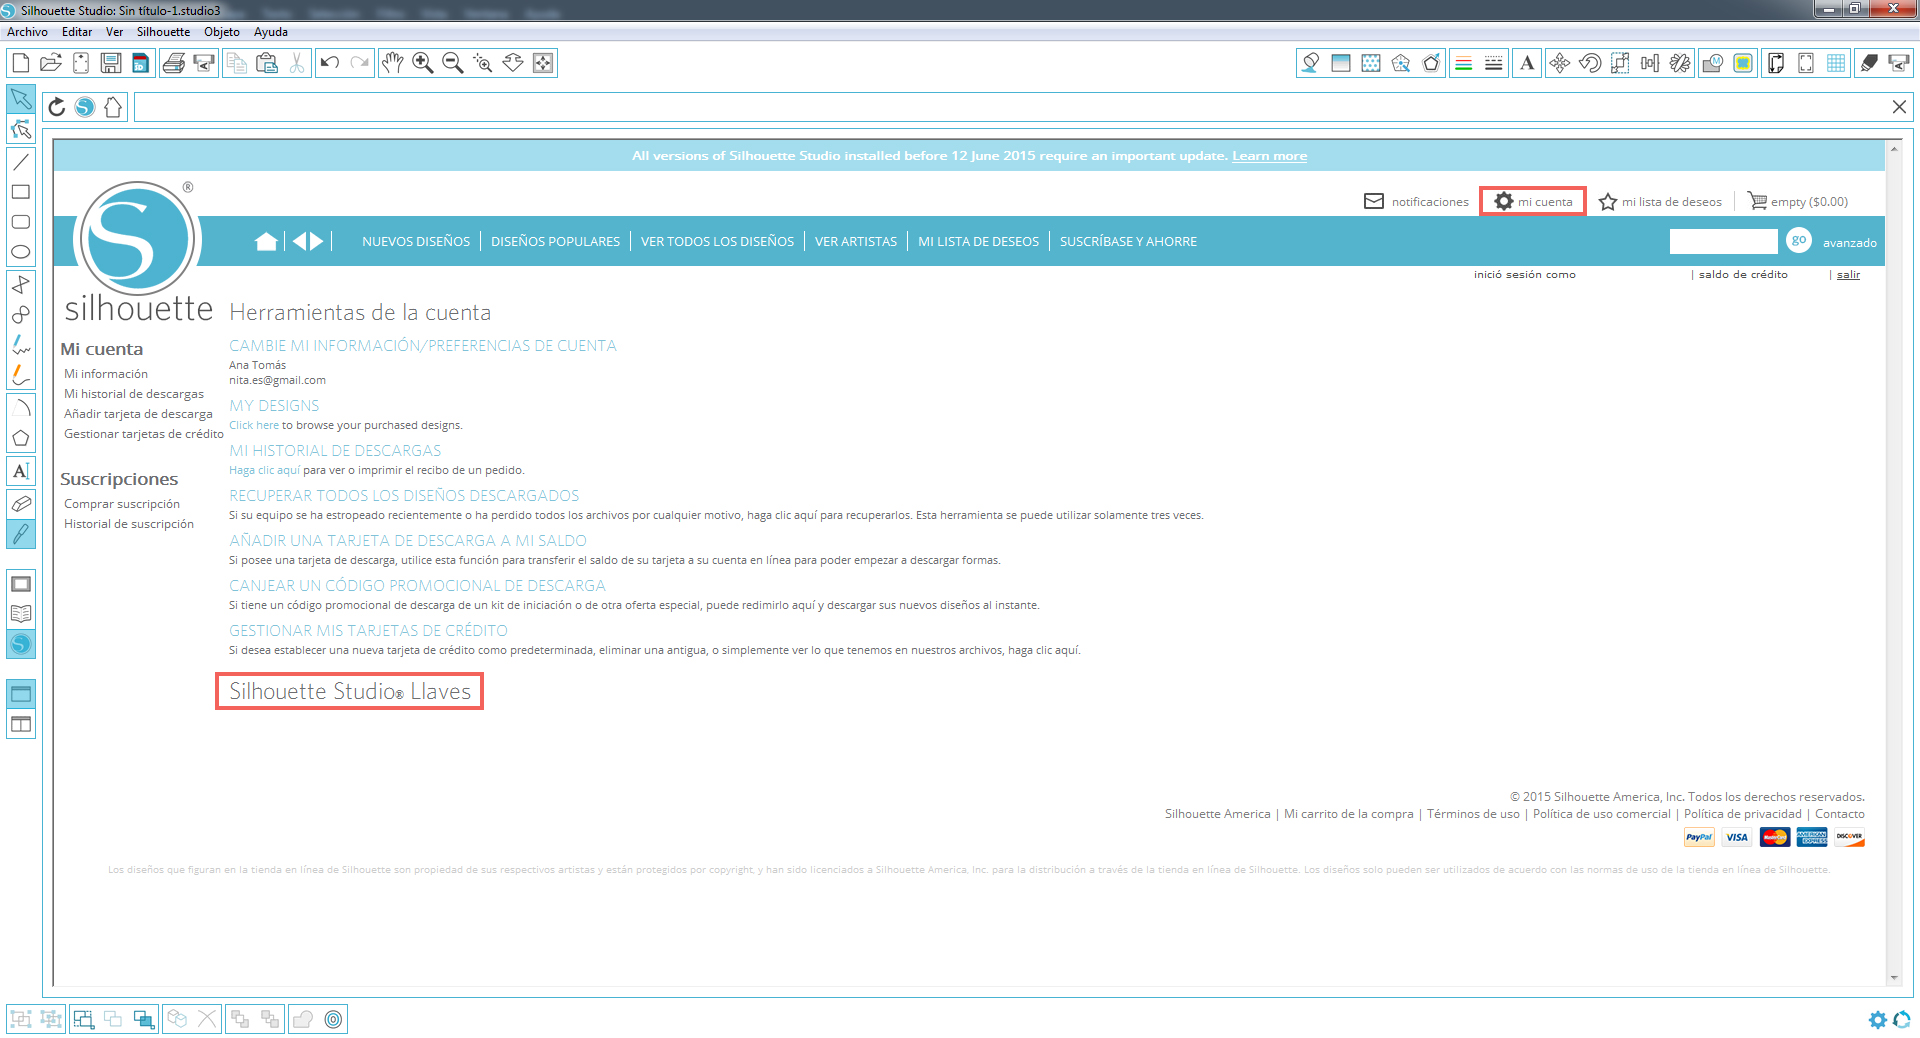
Task: Click the Zoom in magnifier
Action: 423,63
